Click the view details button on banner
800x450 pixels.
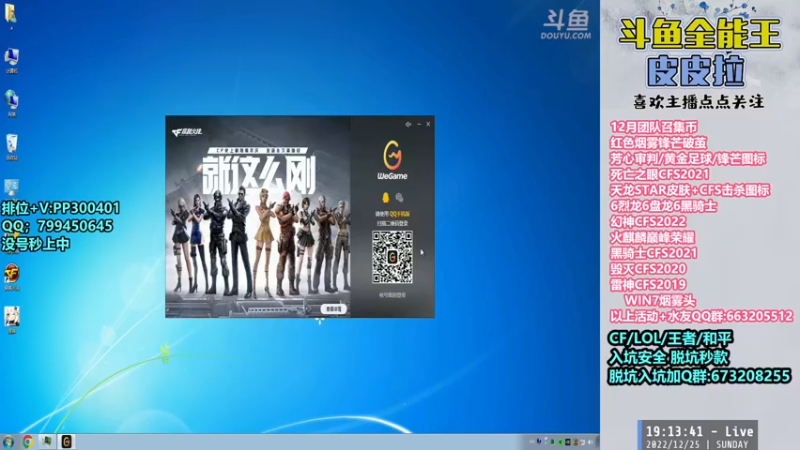click(334, 309)
